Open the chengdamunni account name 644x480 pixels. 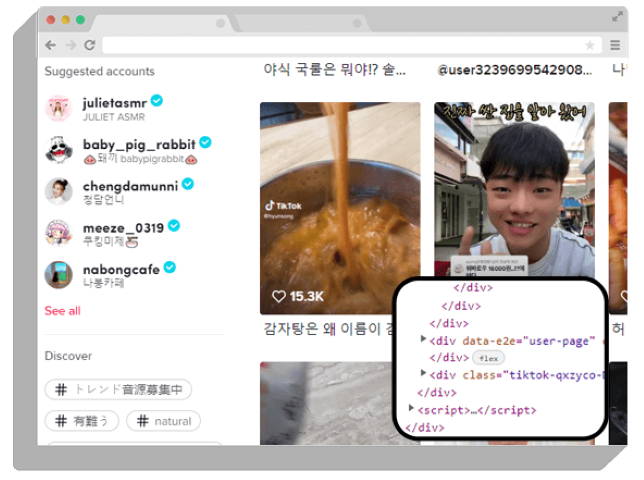click(x=130, y=186)
